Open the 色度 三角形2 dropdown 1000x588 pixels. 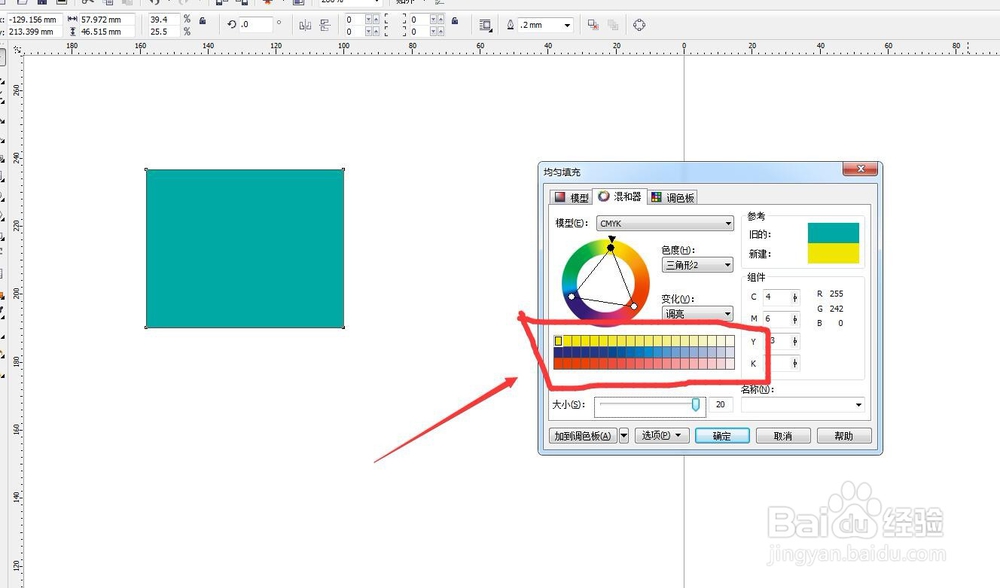(x=698, y=265)
